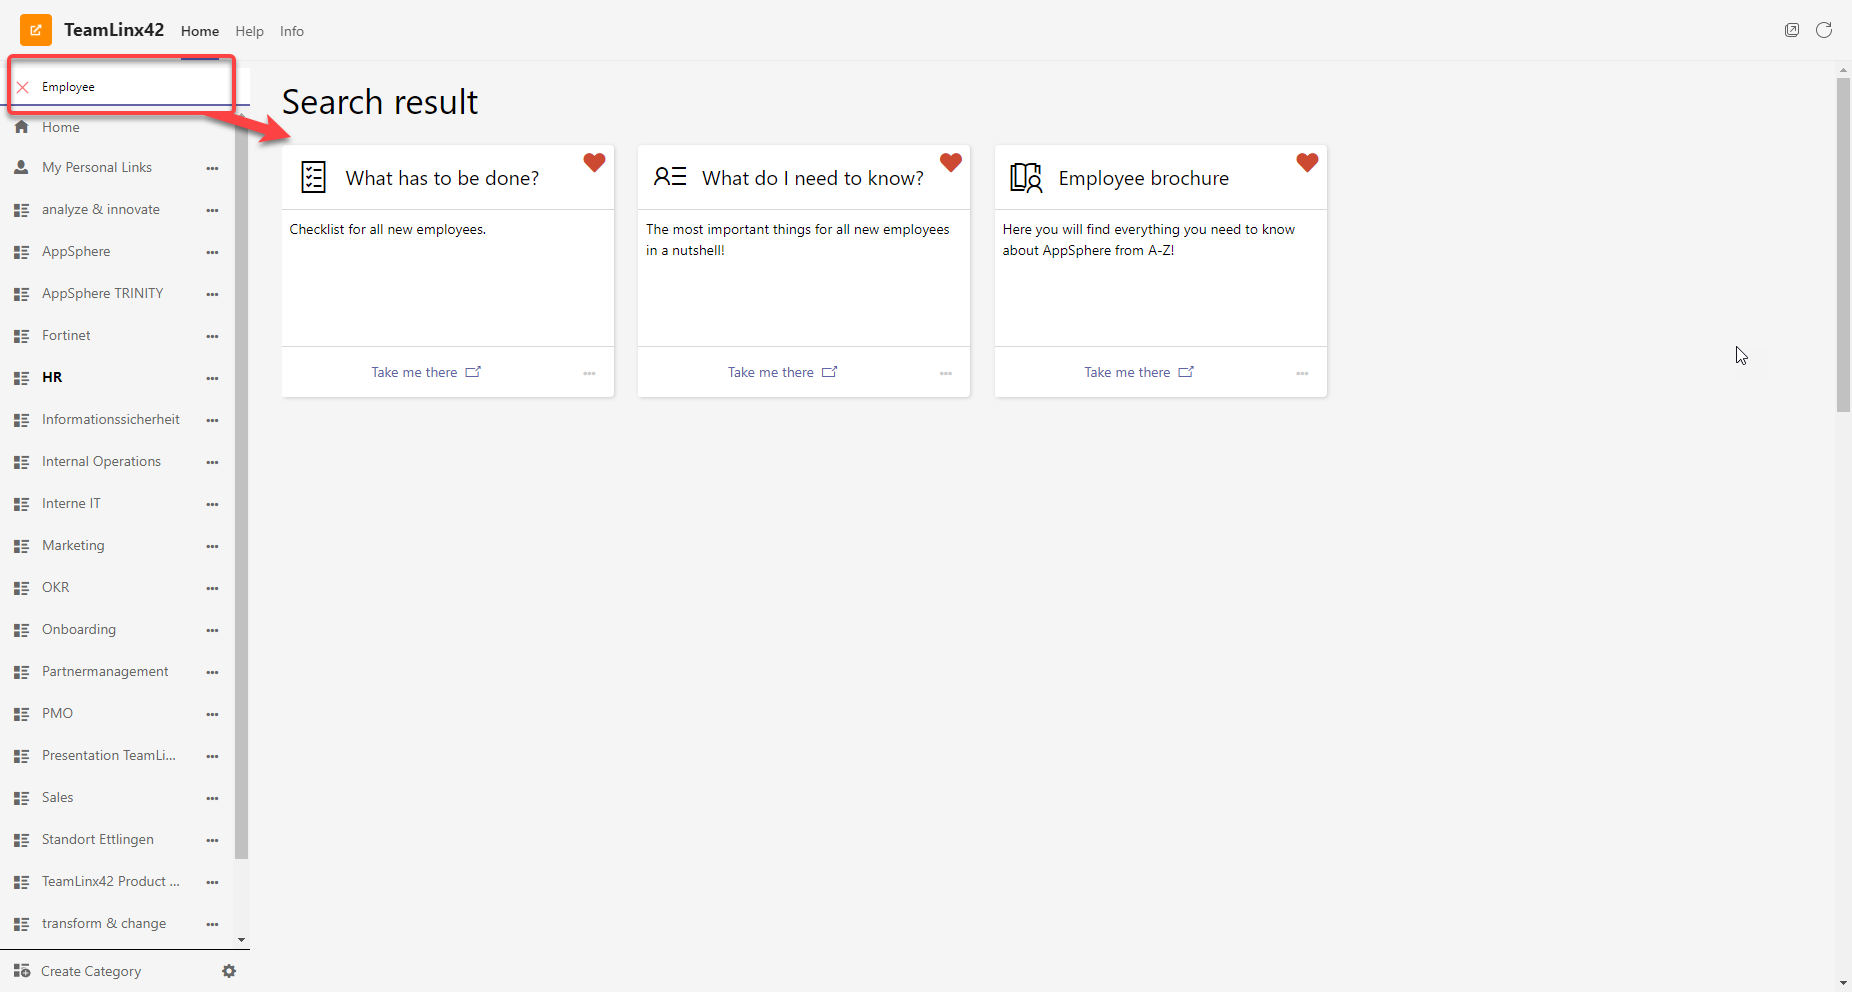Open more options for HR category
Image resolution: width=1852 pixels, height=992 pixels.
pos(212,378)
